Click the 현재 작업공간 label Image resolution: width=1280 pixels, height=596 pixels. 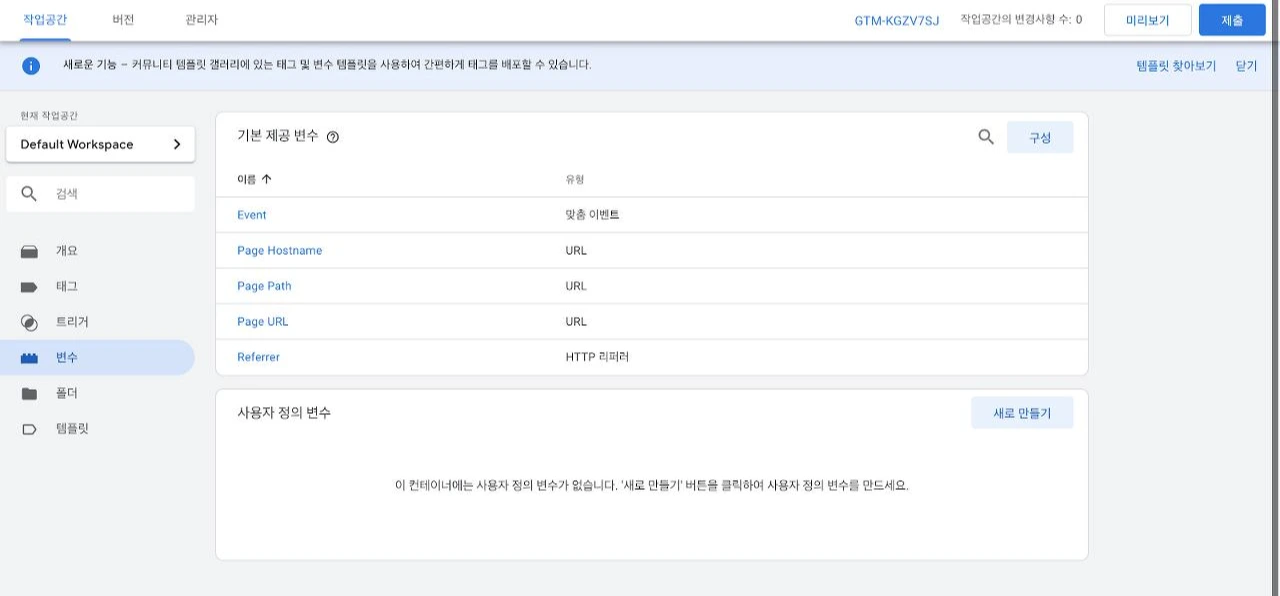(47, 116)
